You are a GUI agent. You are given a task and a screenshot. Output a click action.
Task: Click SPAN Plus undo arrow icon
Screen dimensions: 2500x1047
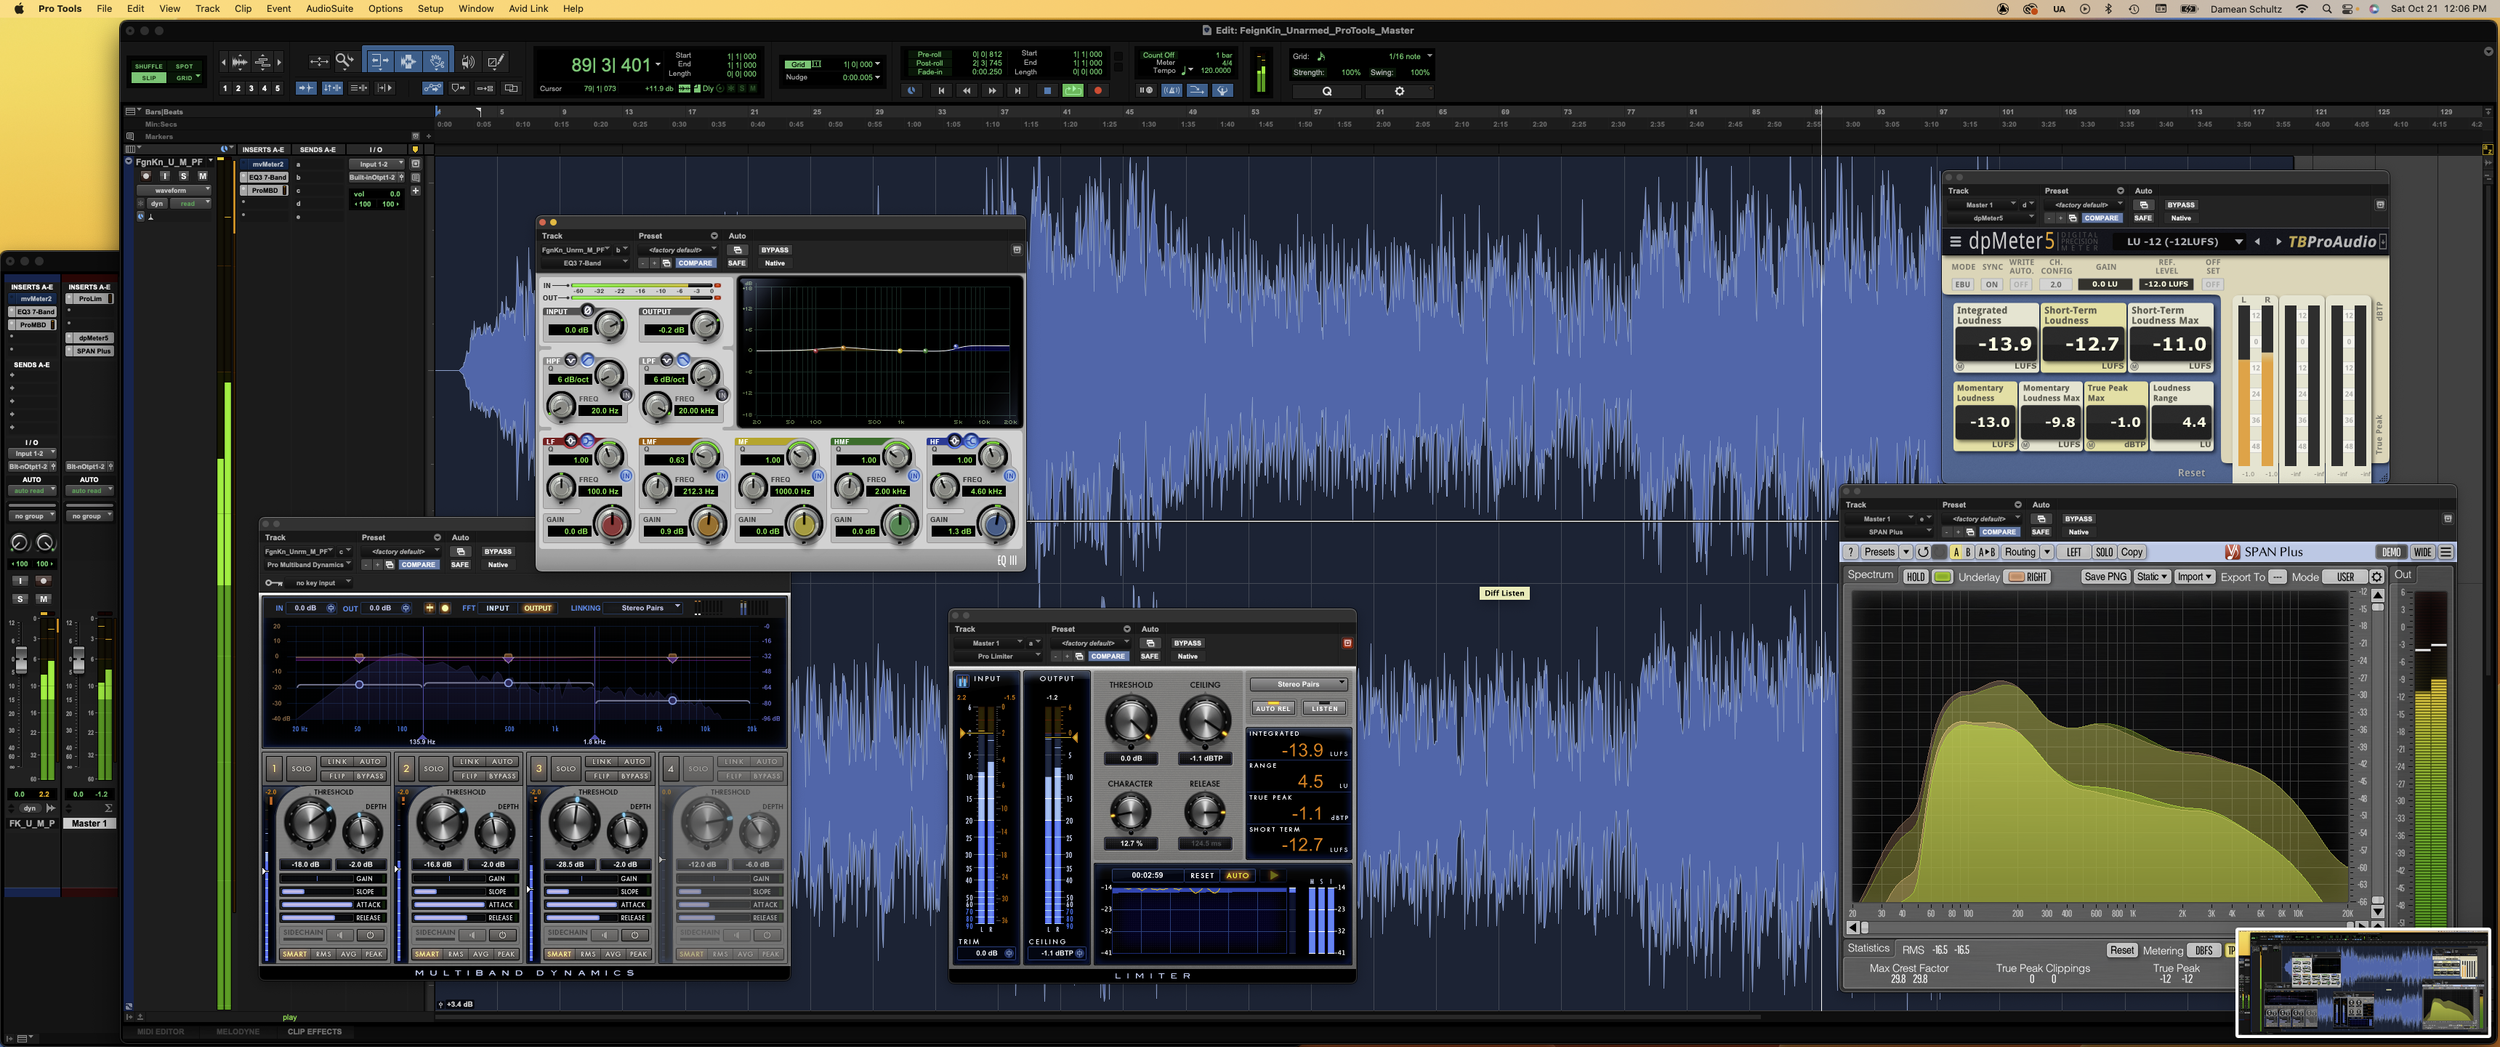coord(1923,552)
